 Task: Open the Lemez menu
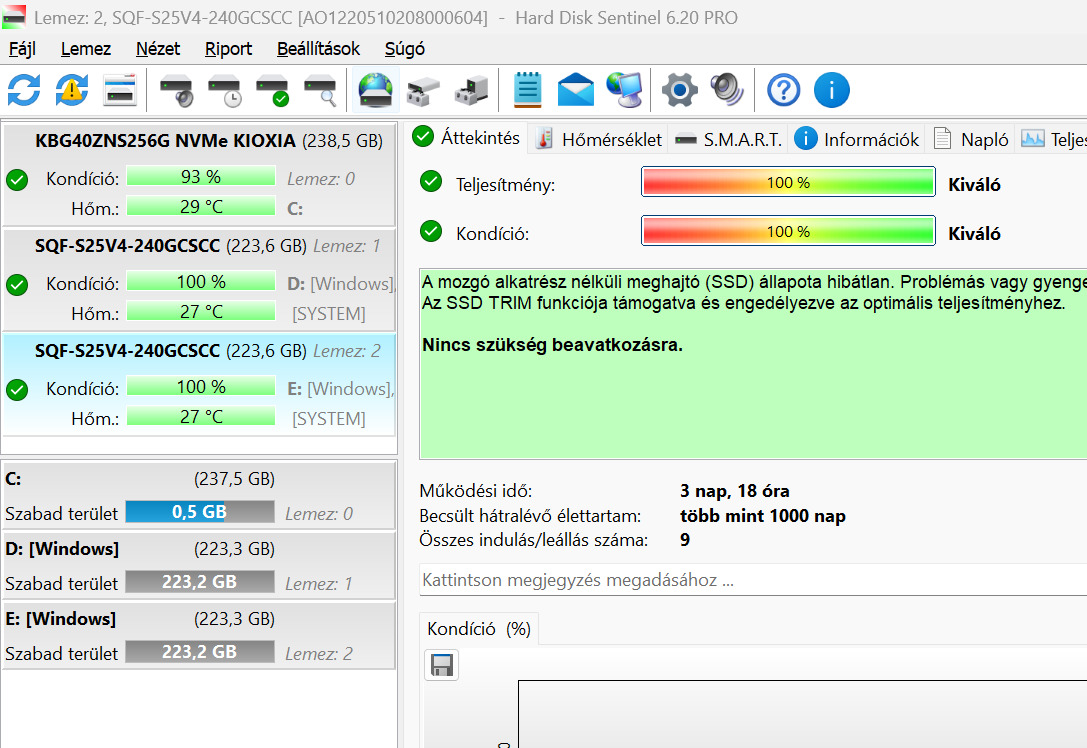86,49
